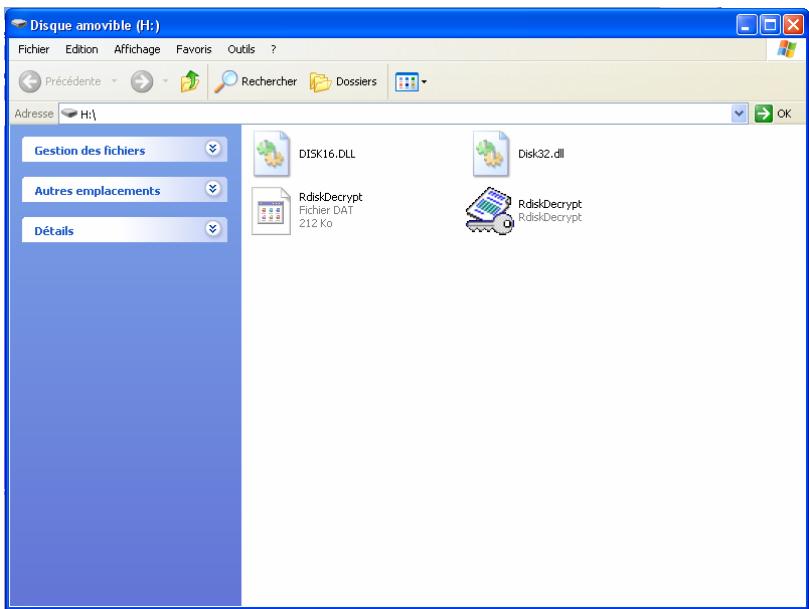809x609 pixels.
Task: Click the Windows flag logo in menu bar
Action: click(x=786, y=50)
